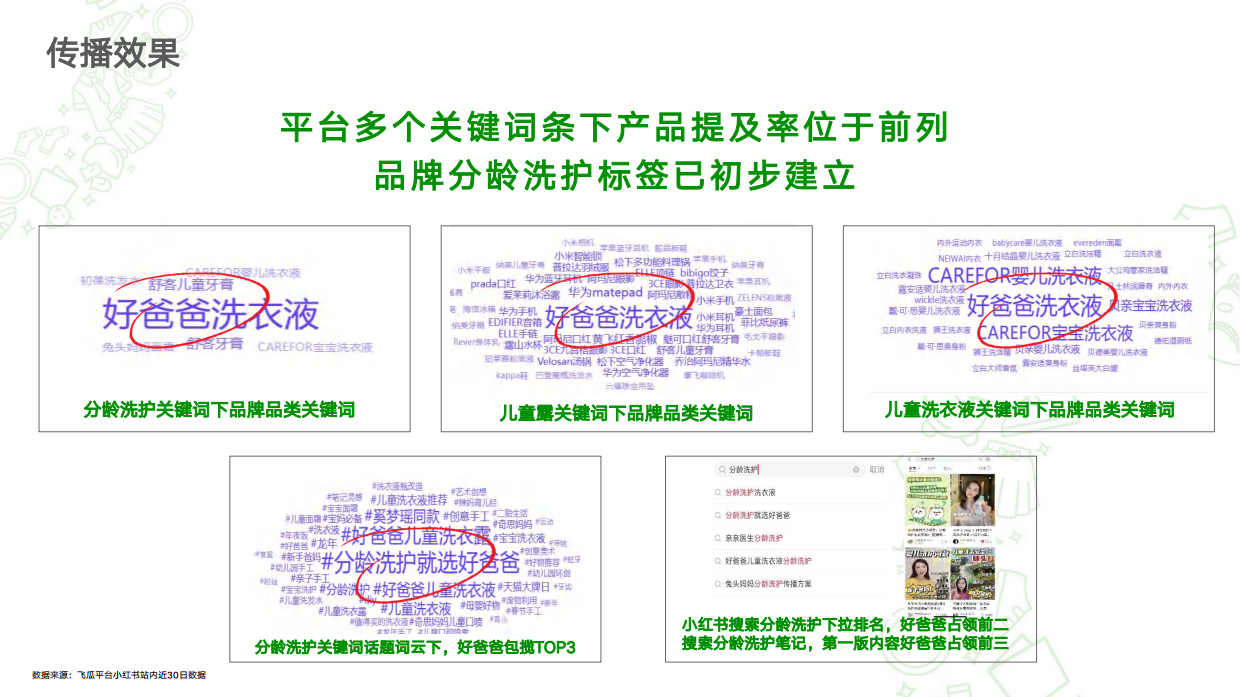Click the magnifier icon beside 亲亲医生分龄洗护 suggestion
Screen dimensions: 1240x697
click(718, 538)
